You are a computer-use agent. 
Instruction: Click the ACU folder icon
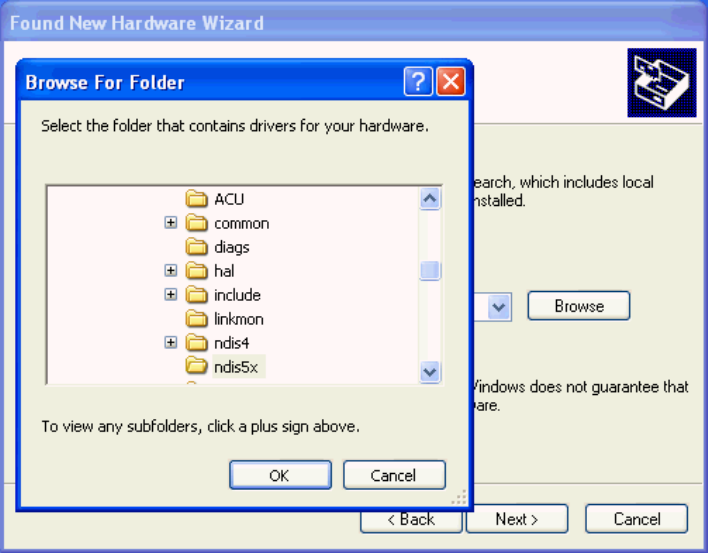tap(196, 199)
